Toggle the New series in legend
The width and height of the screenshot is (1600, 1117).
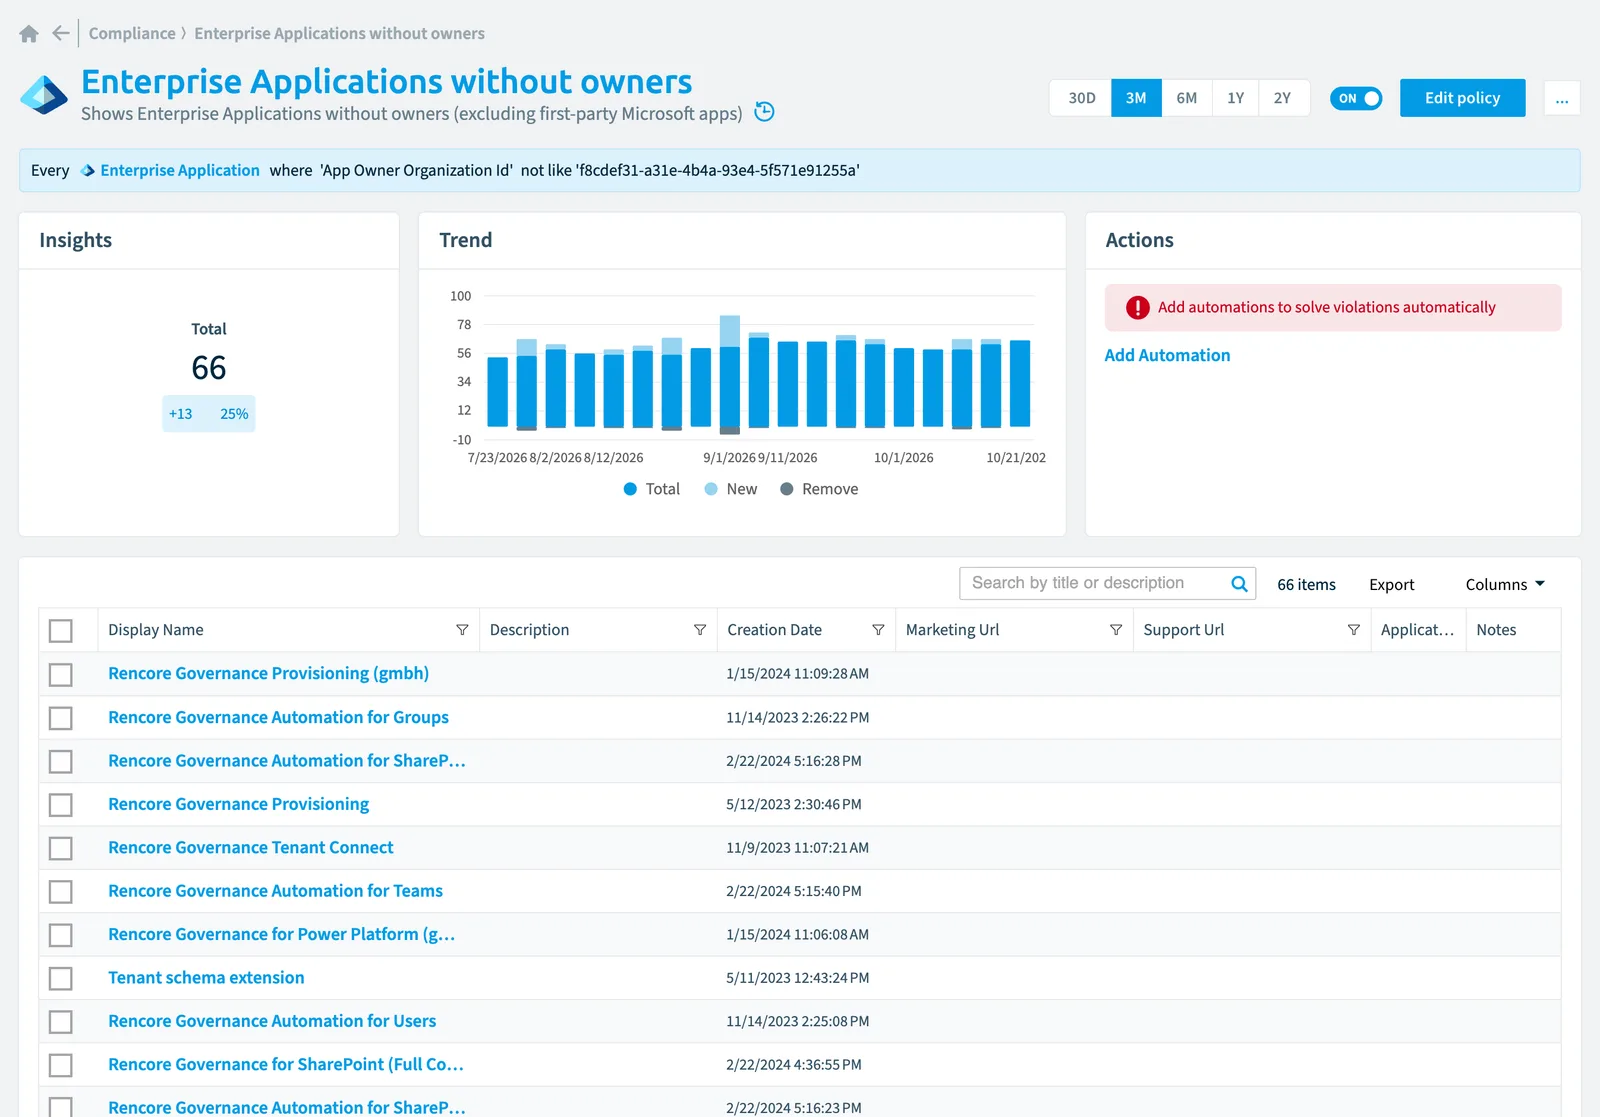pos(731,489)
